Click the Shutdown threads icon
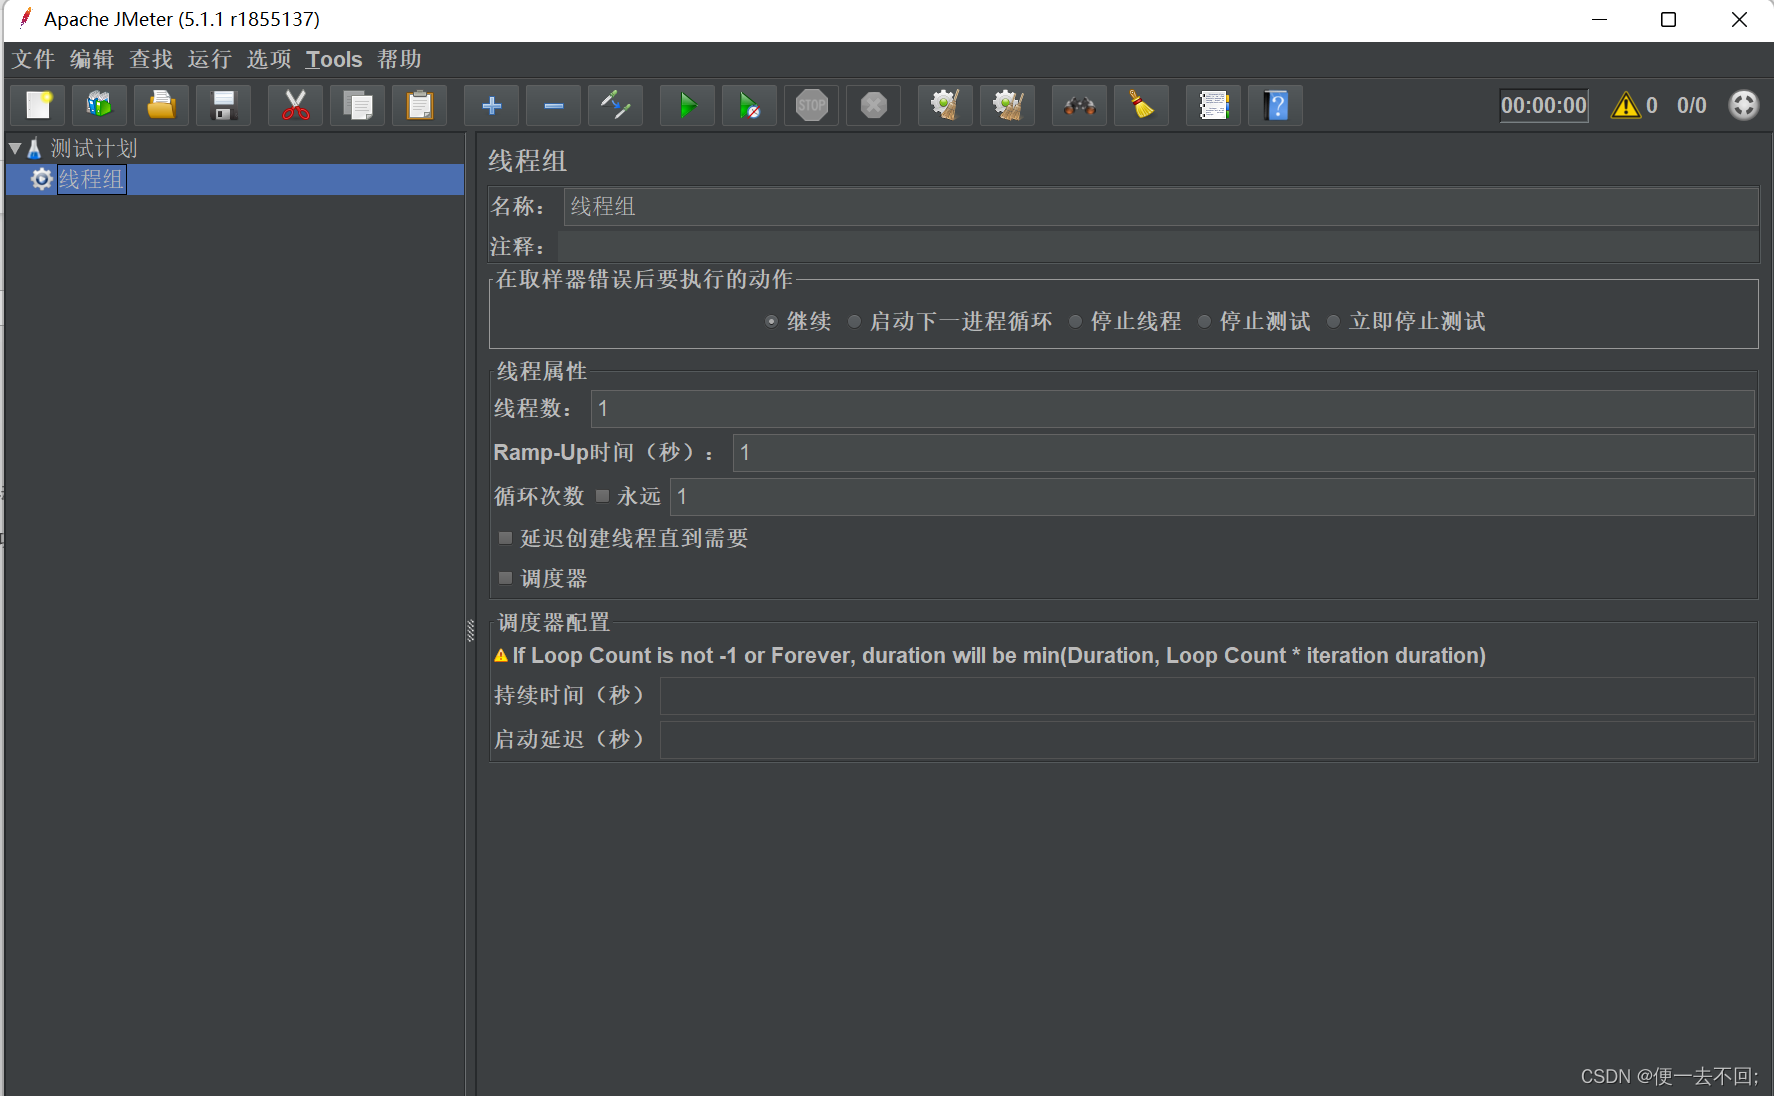 pyautogui.click(x=874, y=105)
